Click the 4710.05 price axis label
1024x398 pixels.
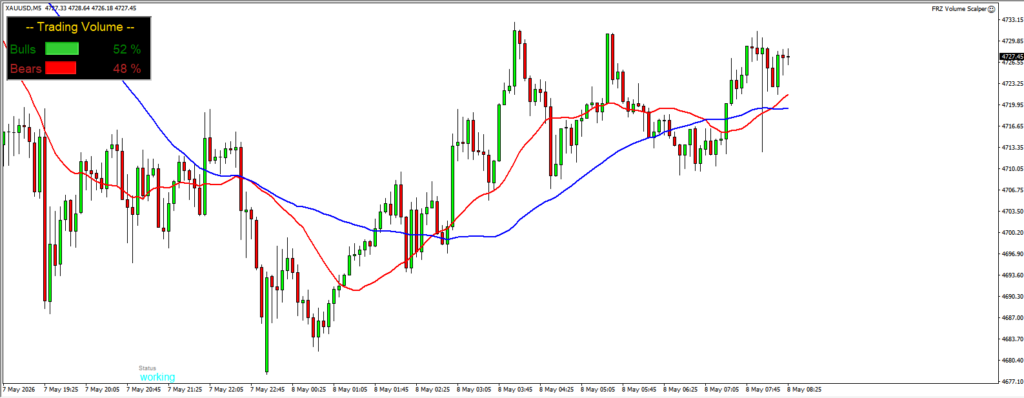pos(1011,169)
